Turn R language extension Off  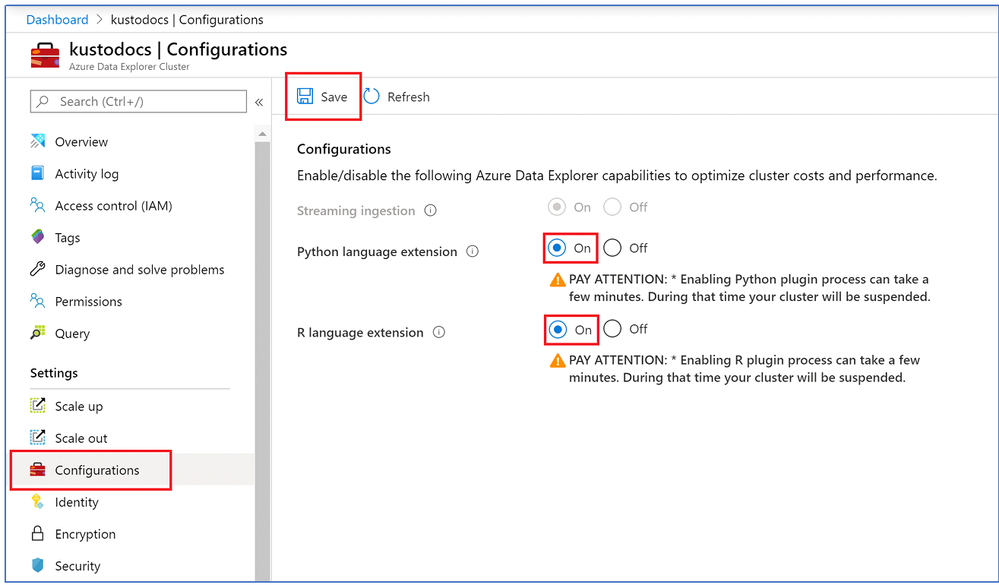coord(613,329)
